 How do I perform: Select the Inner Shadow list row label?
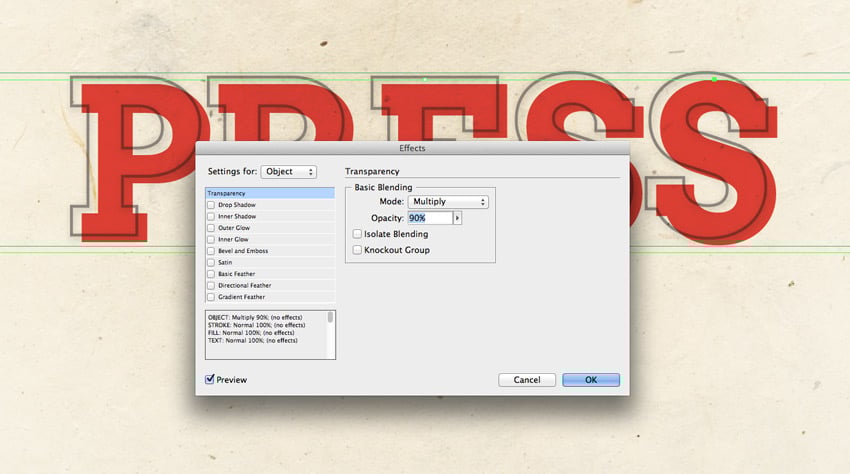(x=237, y=216)
